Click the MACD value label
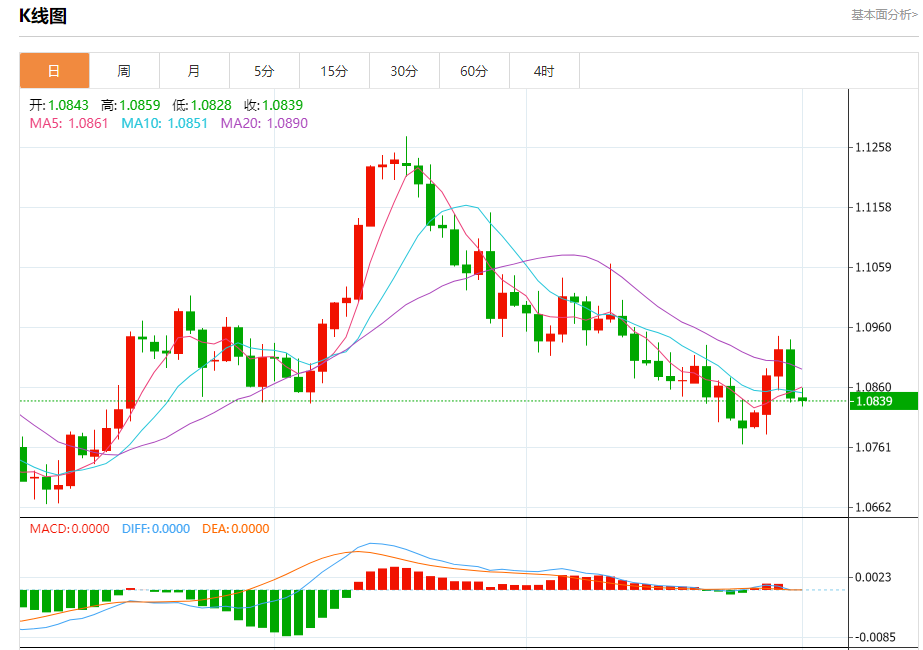923x650 pixels. [x=69, y=529]
